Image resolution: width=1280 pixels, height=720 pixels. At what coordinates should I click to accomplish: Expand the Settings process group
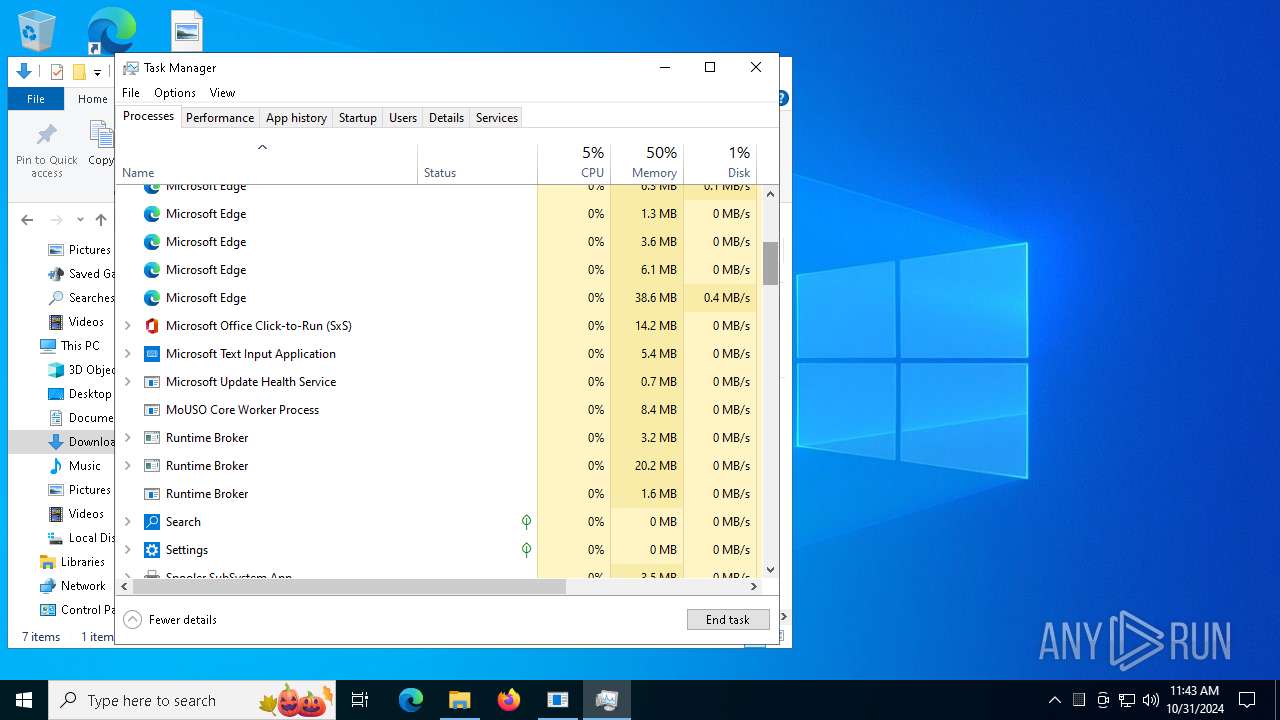click(x=127, y=550)
